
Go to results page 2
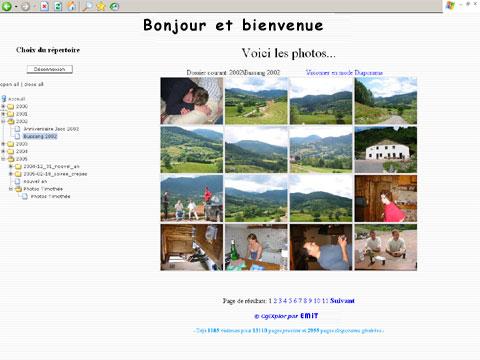275,301
